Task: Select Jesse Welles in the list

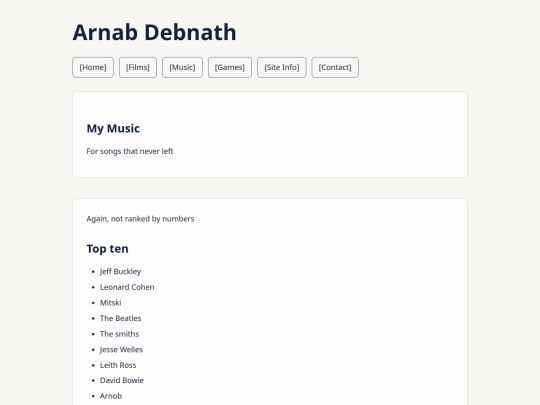Action: [x=121, y=350]
